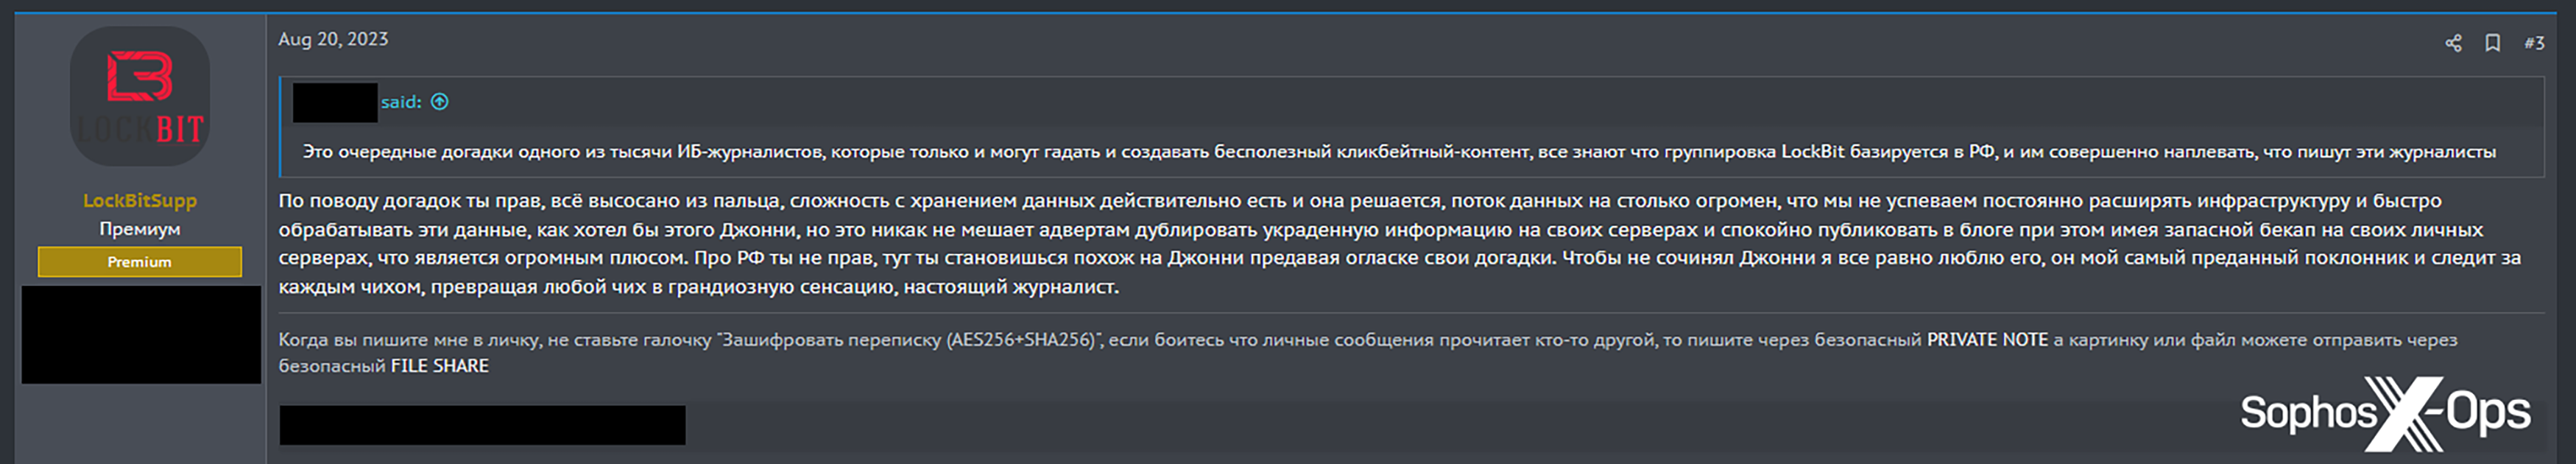Click FILE SHARE in the signature
Viewport: 2576px width, 464px height.
439,366
